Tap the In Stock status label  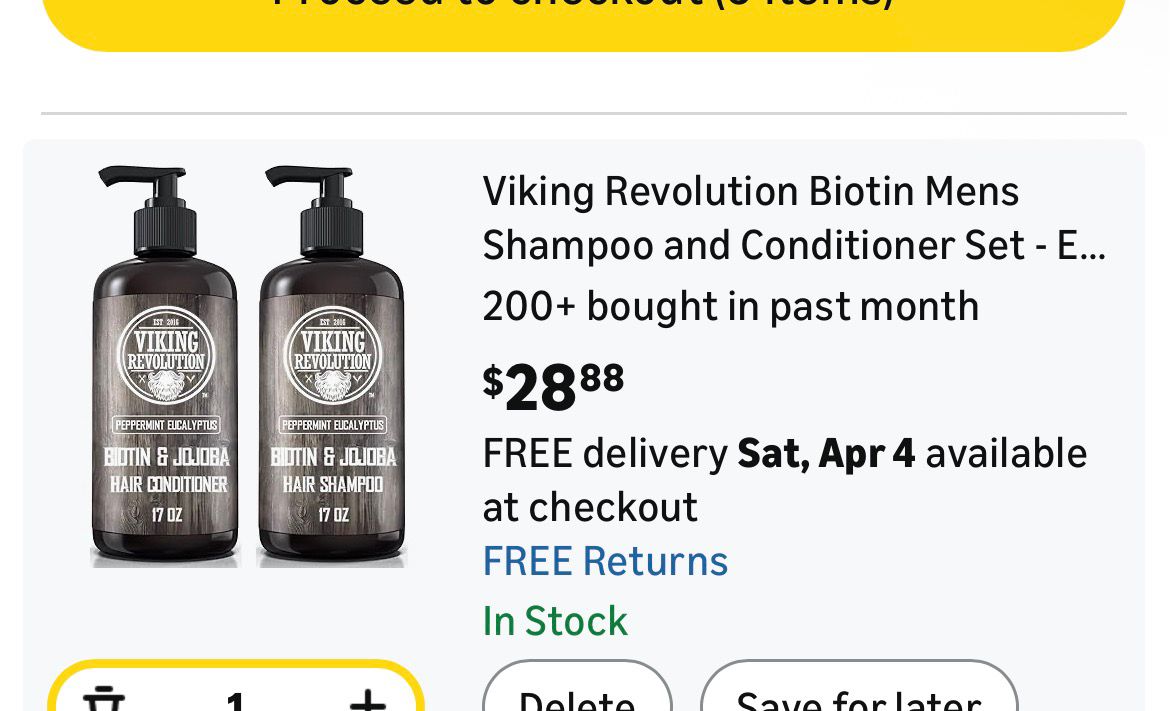[555, 621]
